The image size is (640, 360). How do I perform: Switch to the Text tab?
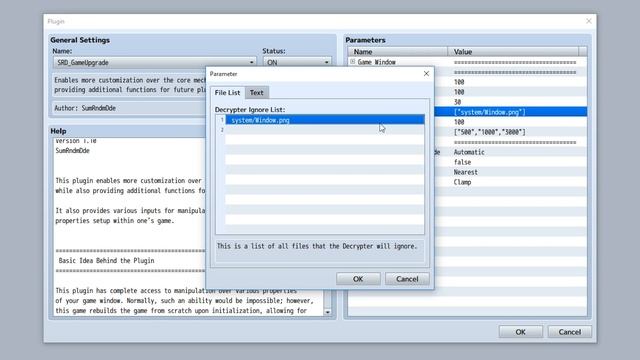click(x=256, y=93)
